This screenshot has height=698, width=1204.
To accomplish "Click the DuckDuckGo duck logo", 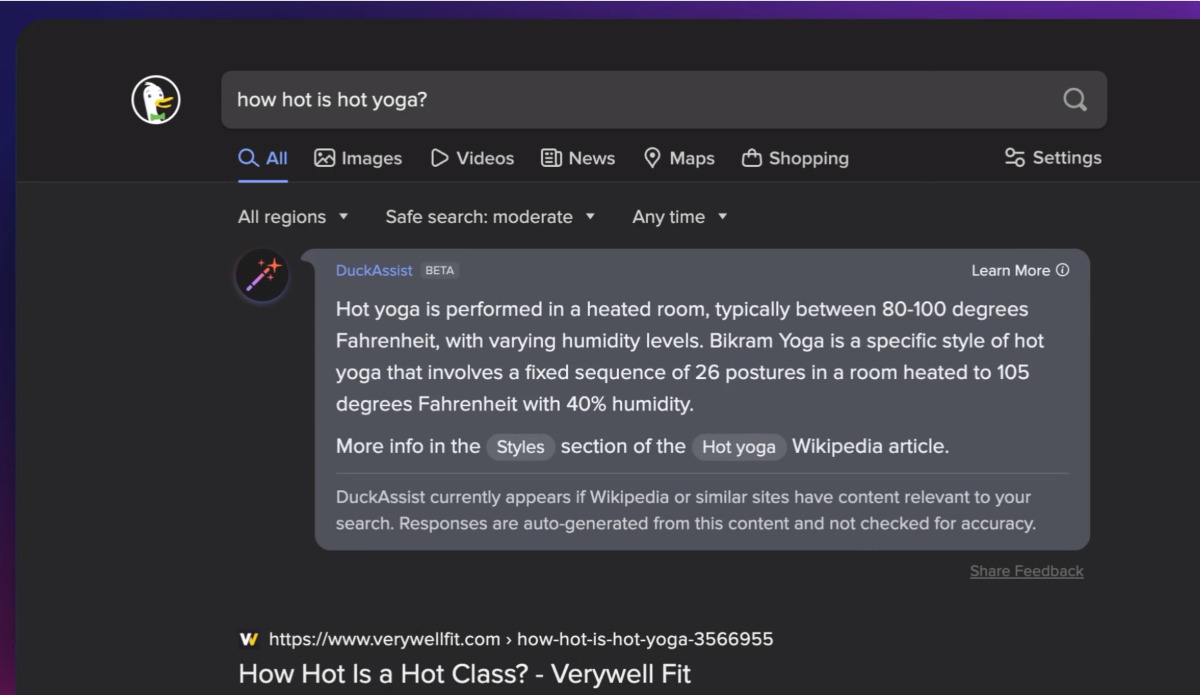I will click(x=156, y=100).
